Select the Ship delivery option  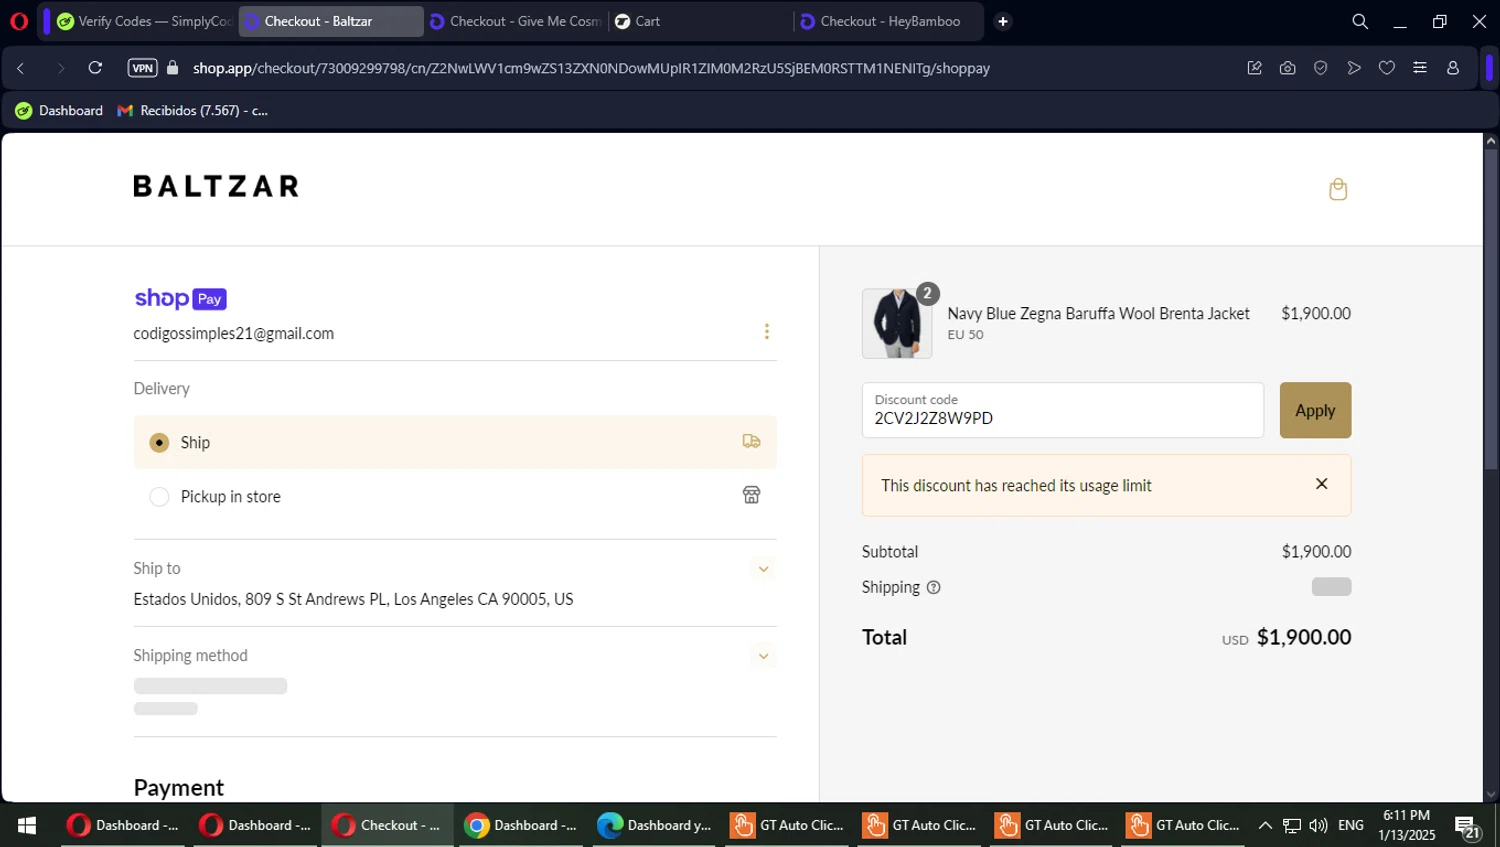point(455,442)
